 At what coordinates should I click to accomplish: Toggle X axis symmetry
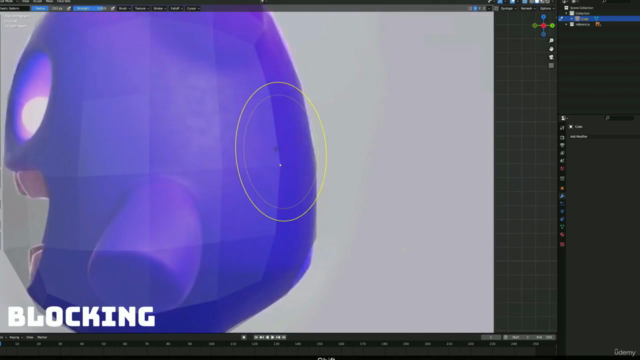(x=475, y=8)
